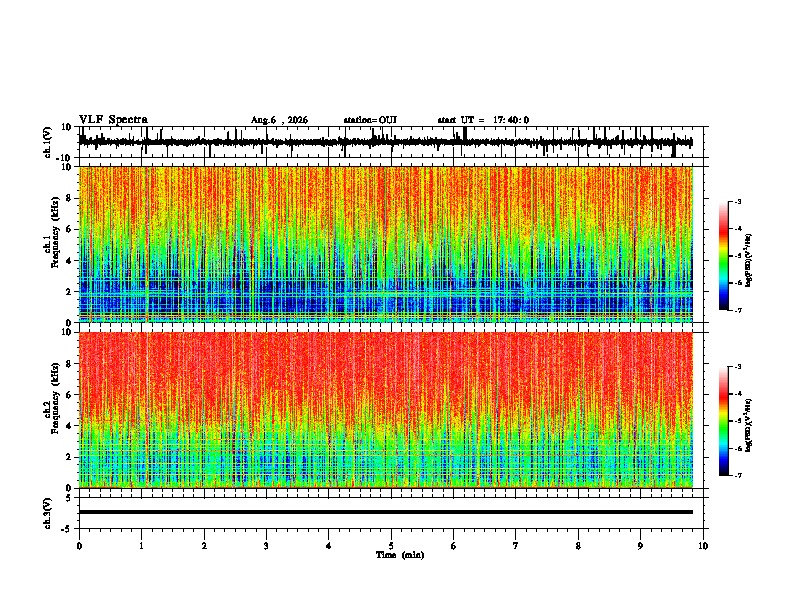Select the date text "Aug.6 , 2026"

(x=279, y=120)
